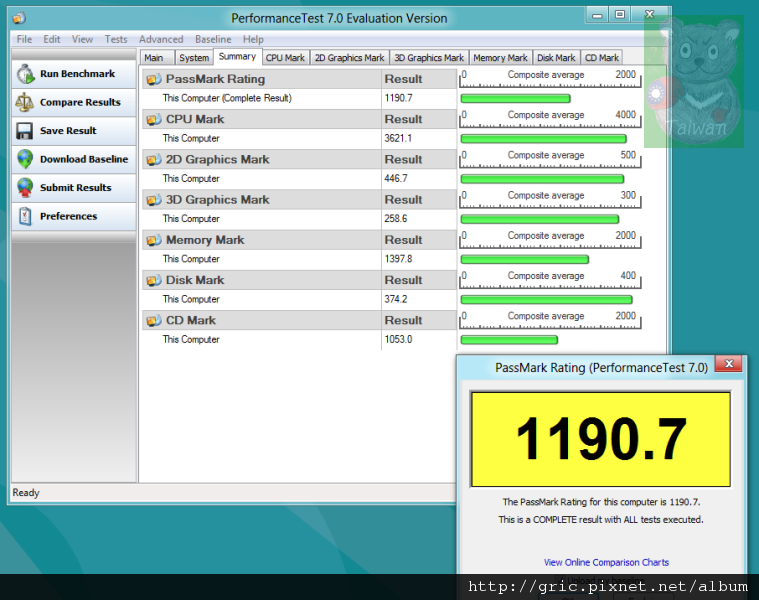Click the 2D Graphics Mark row icon
The width and height of the screenshot is (759, 600).
coord(154,160)
